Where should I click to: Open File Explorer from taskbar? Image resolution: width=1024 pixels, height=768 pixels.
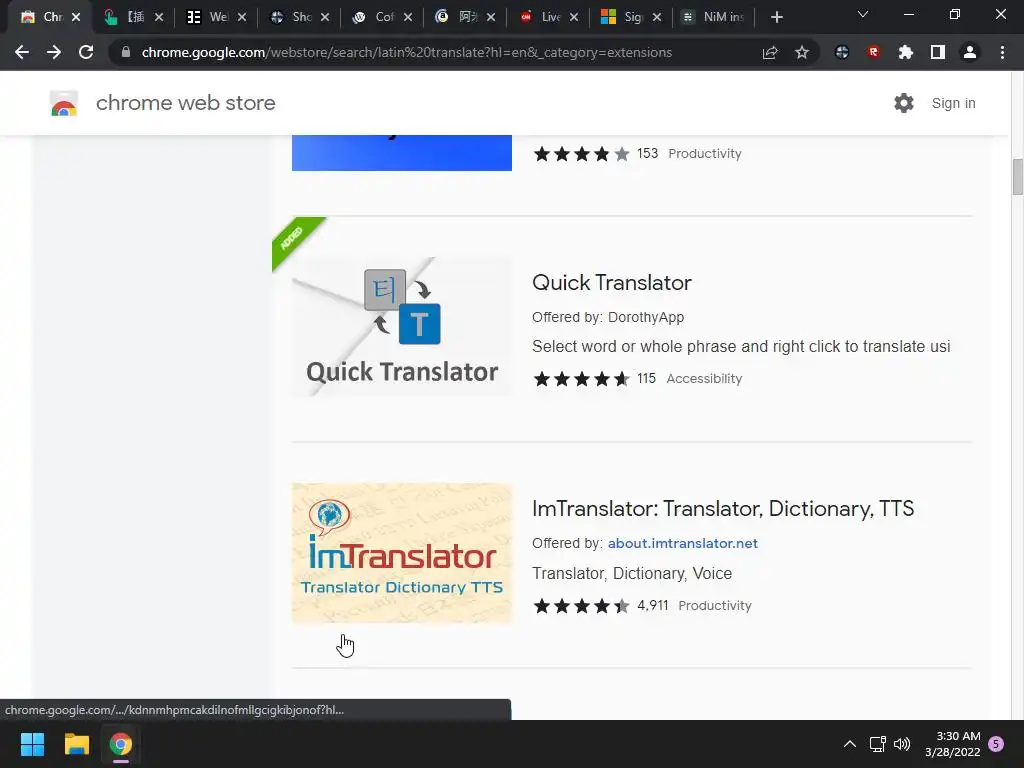pyautogui.click(x=76, y=744)
